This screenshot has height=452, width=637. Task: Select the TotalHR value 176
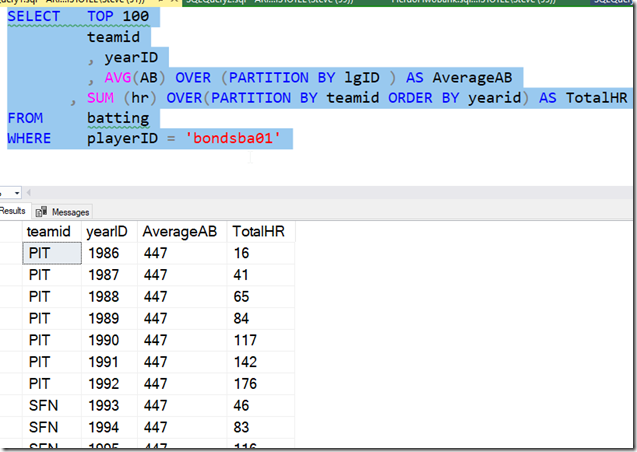pyautogui.click(x=260, y=384)
